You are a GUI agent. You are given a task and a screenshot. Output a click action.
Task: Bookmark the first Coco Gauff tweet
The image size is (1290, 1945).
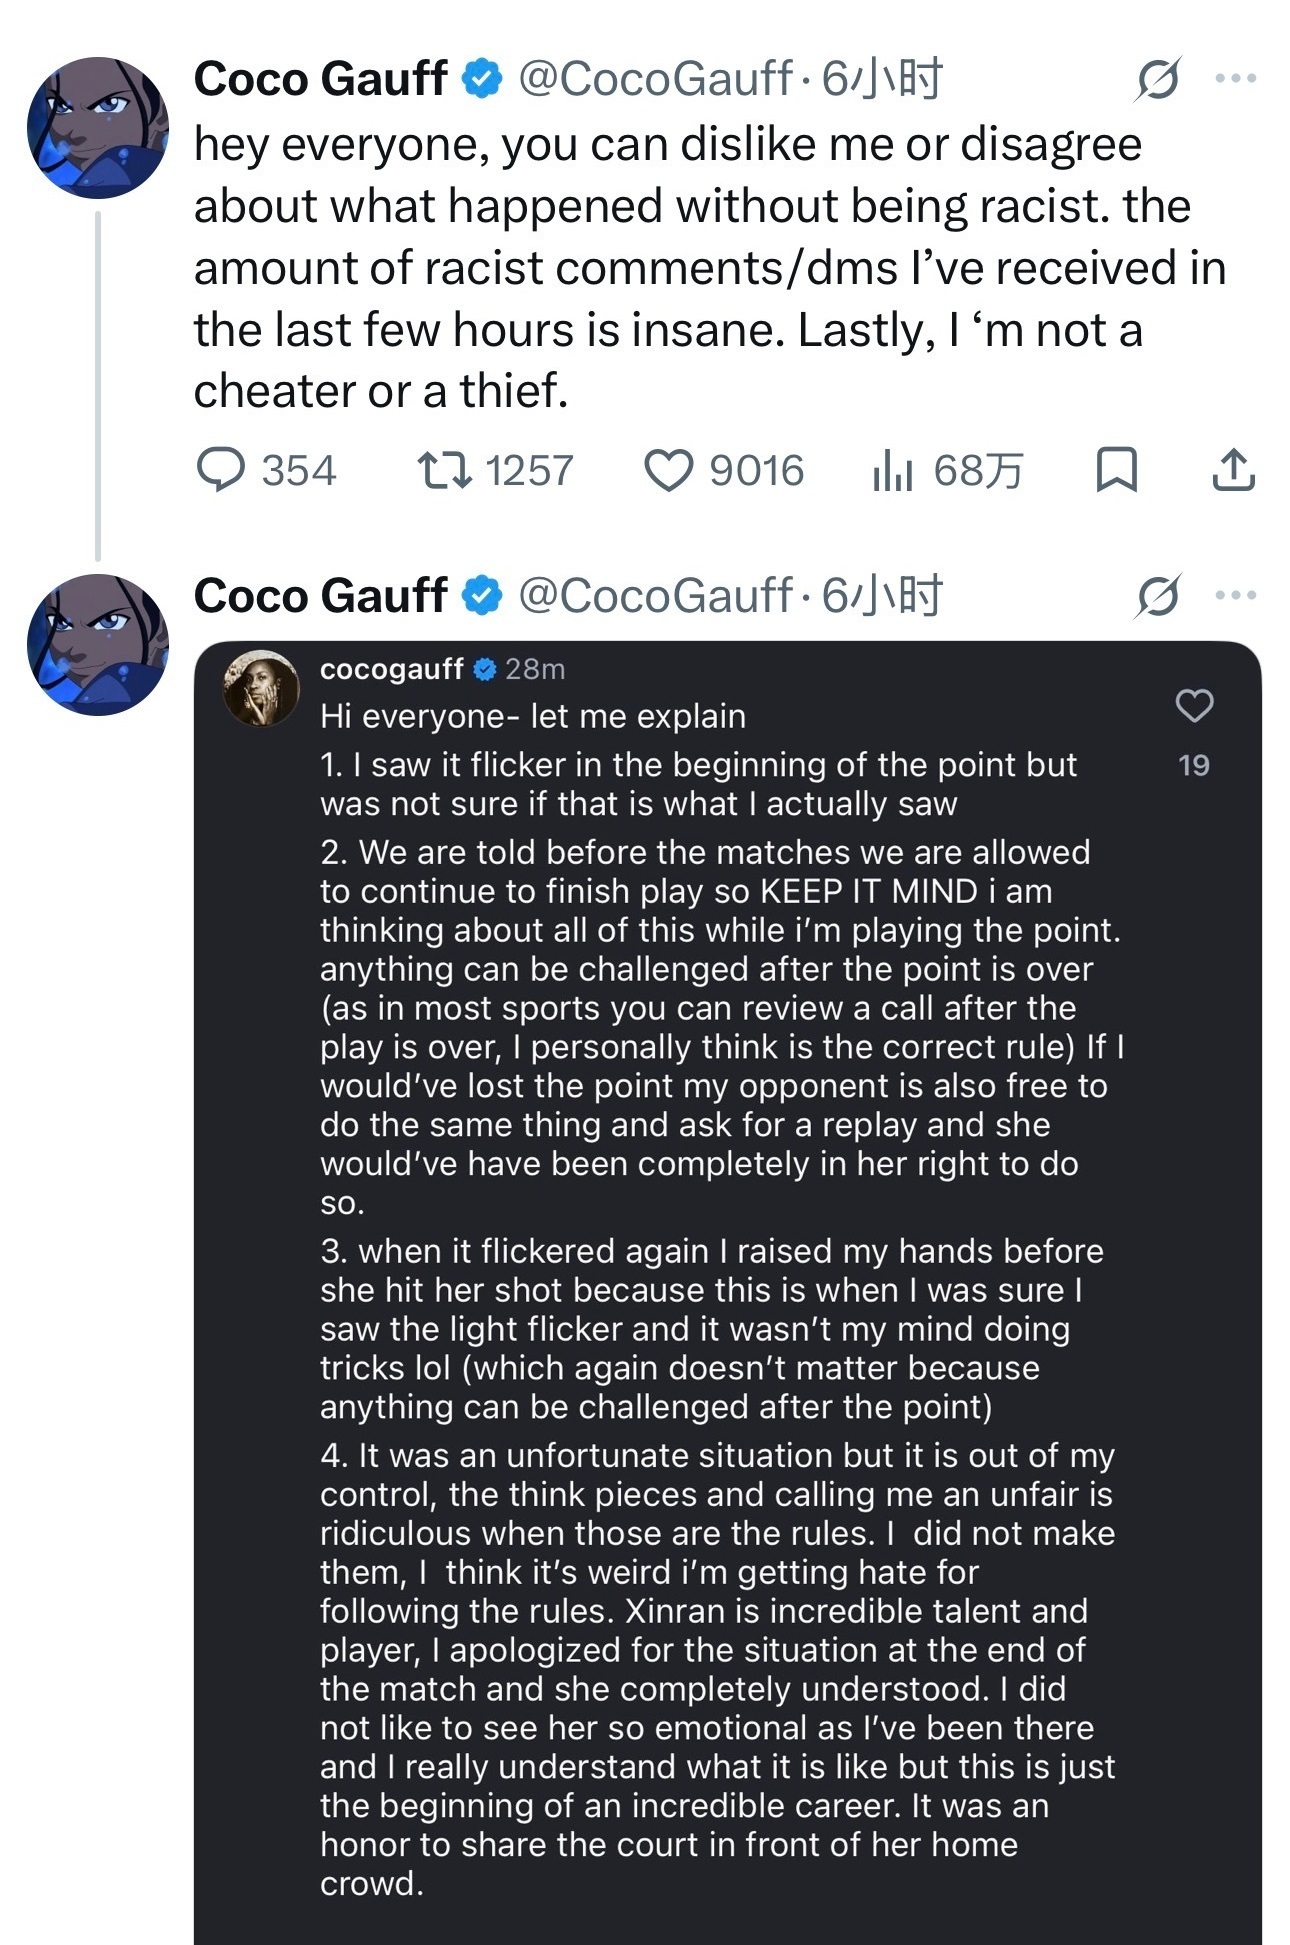(x=1116, y=470)
